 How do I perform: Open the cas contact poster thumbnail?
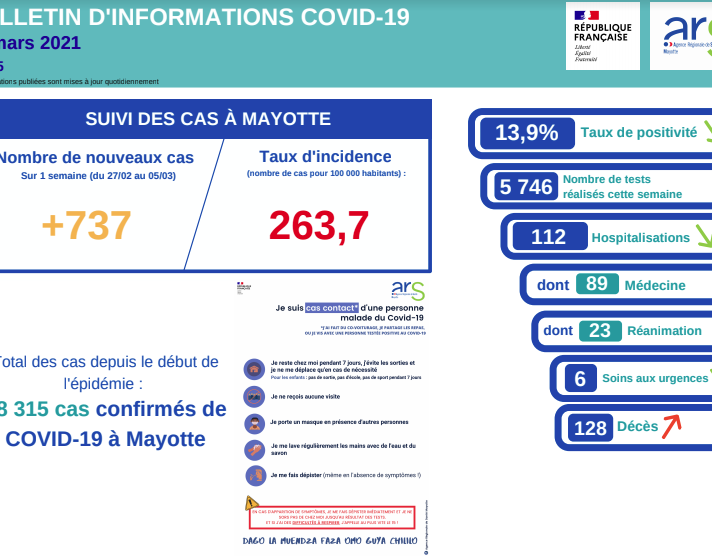332,418
